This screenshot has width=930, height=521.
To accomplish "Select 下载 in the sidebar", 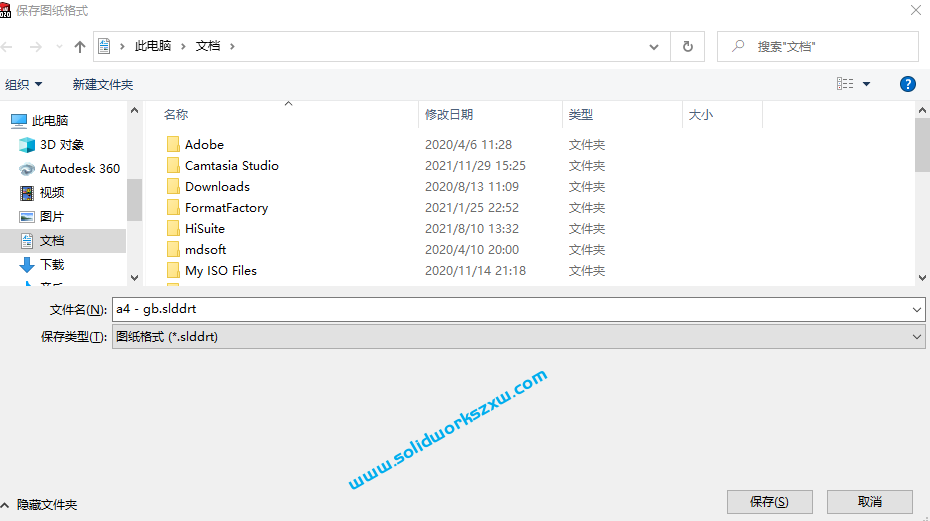I will point(52,265).
